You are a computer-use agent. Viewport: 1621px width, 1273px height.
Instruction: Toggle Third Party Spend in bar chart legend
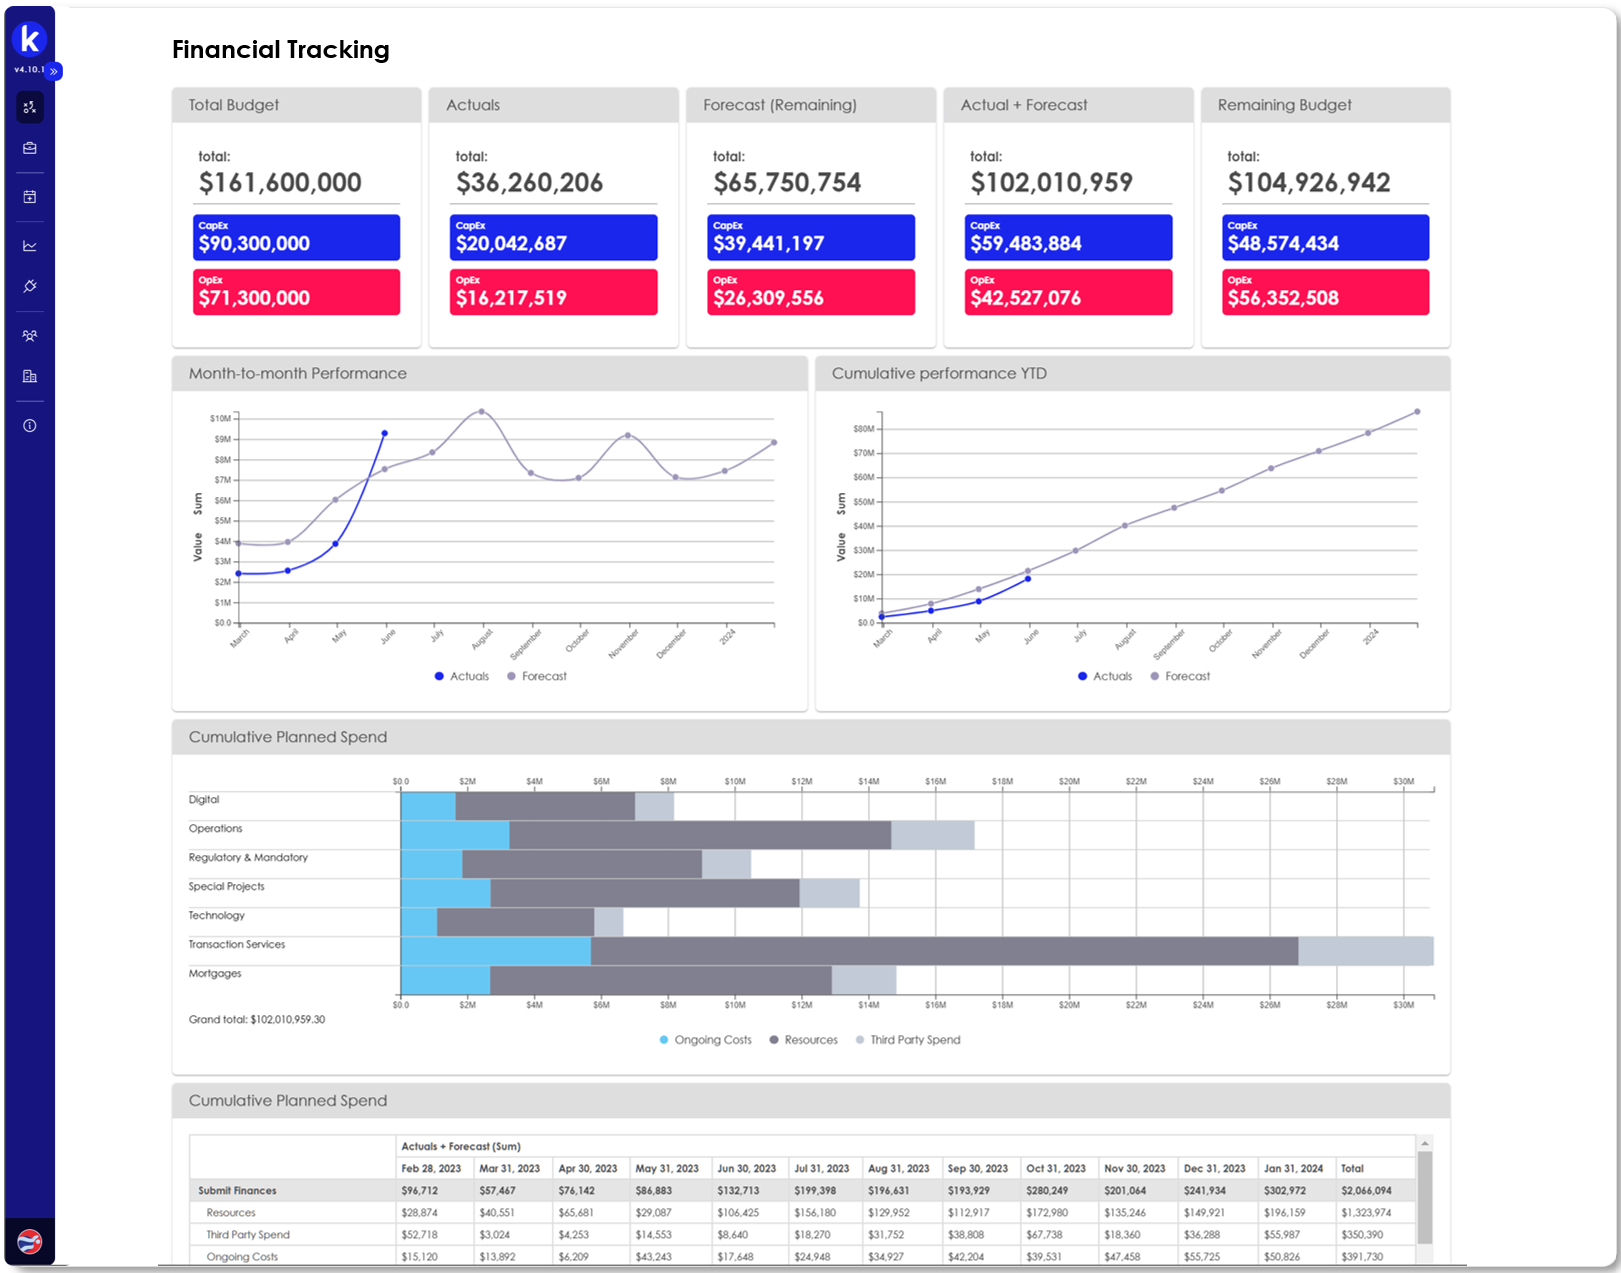coord(908,1040)
